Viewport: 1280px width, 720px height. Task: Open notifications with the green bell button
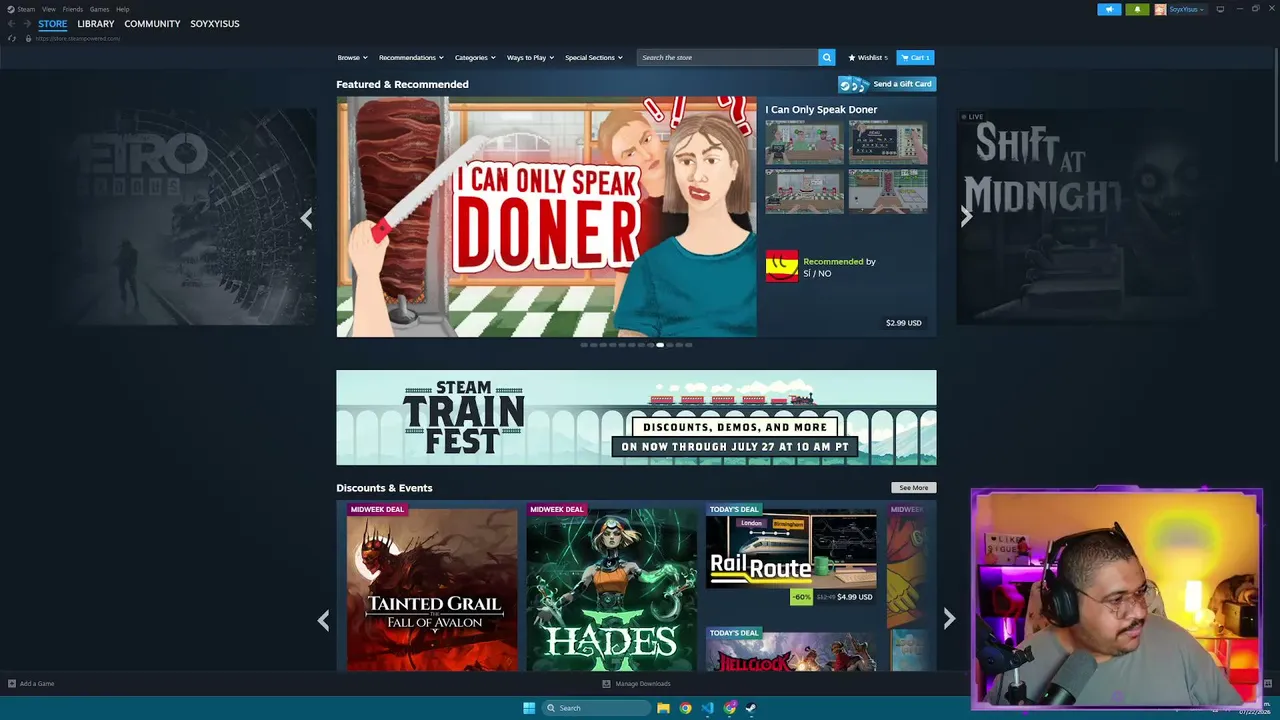[x=1137, y=9]
